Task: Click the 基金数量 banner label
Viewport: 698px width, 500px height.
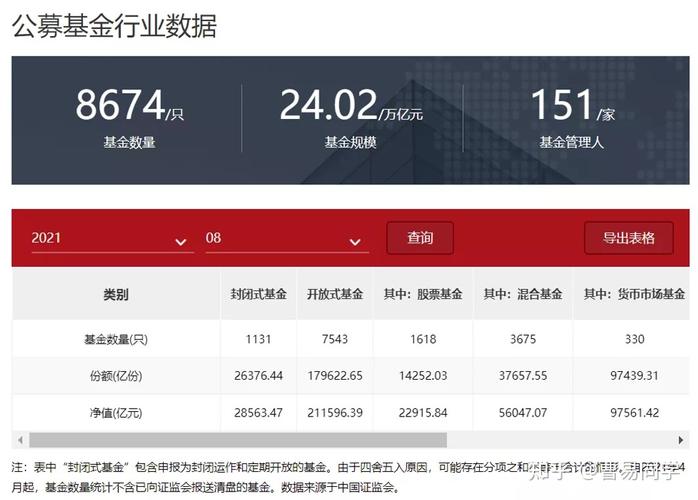Action: (130, 142)
